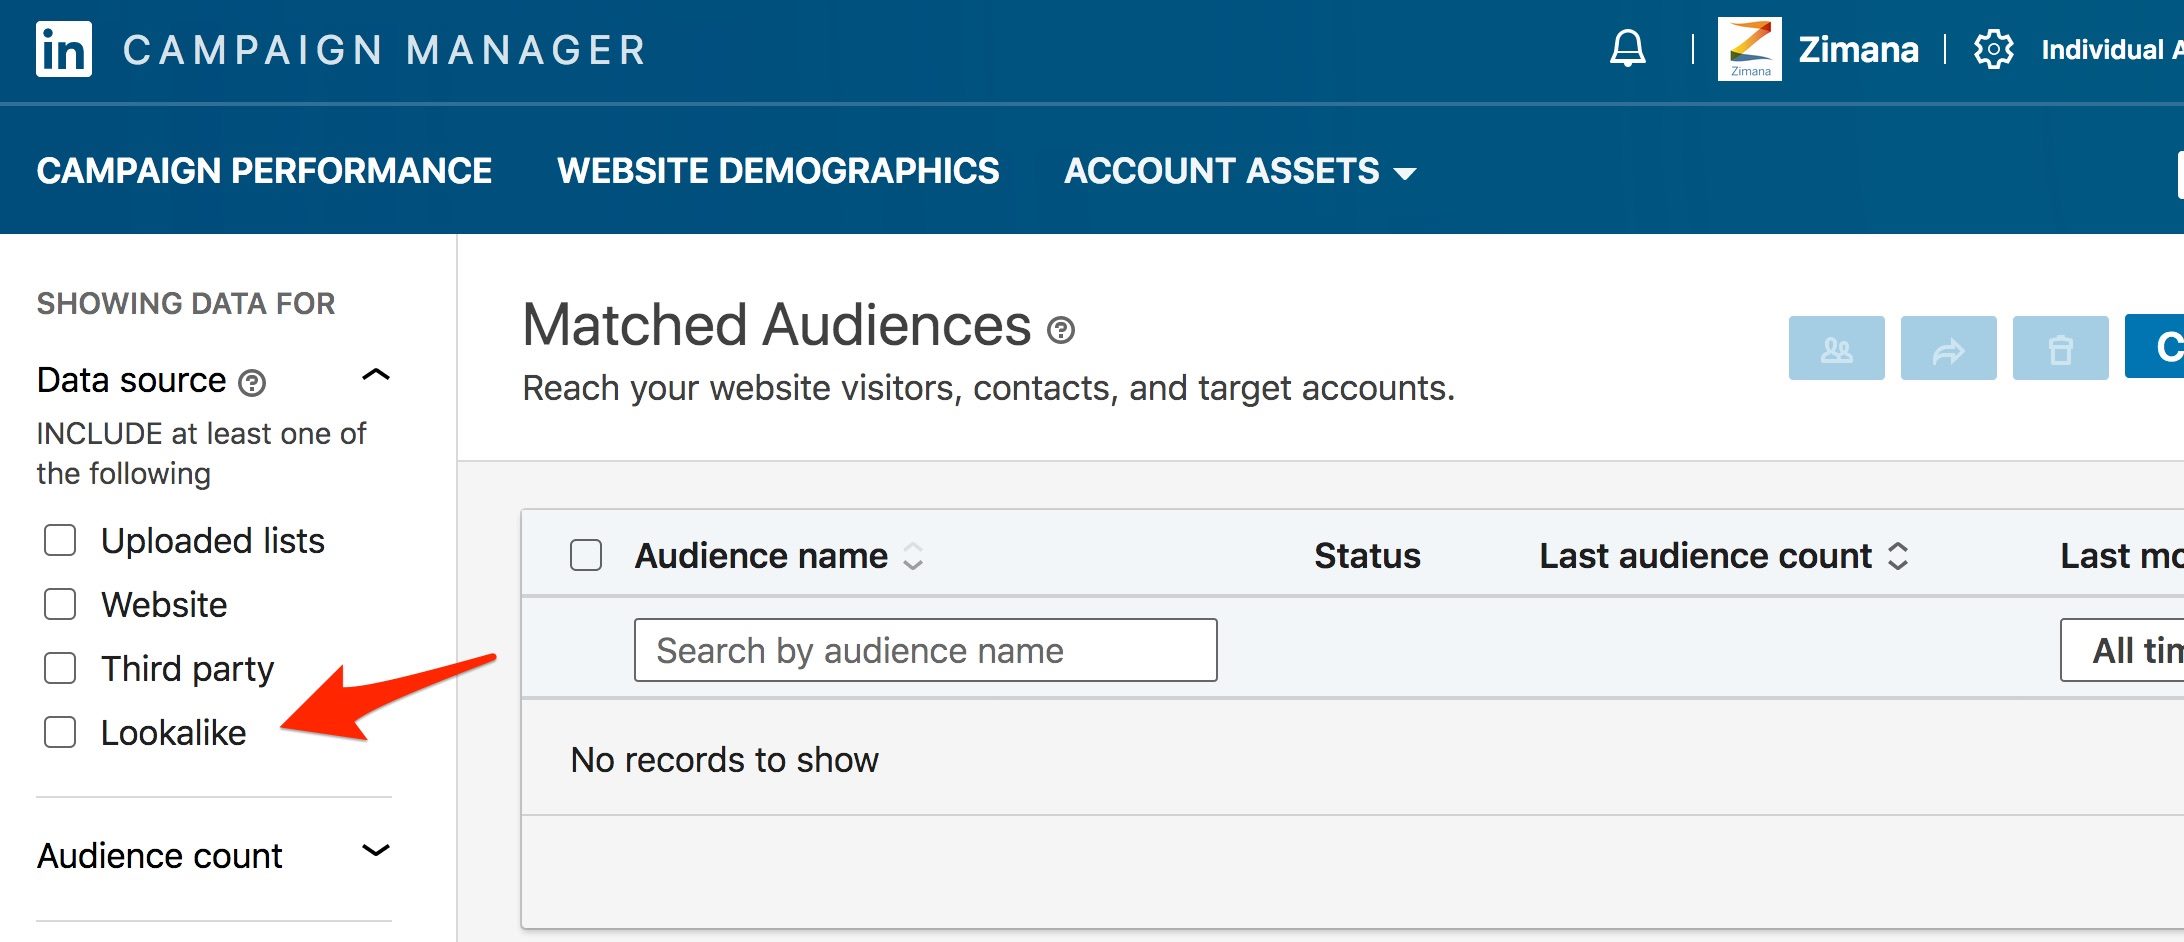The width and height of the screenshot is (2184, 942).
Task: Open Website Demographics tab
Action: click(778, 171)
